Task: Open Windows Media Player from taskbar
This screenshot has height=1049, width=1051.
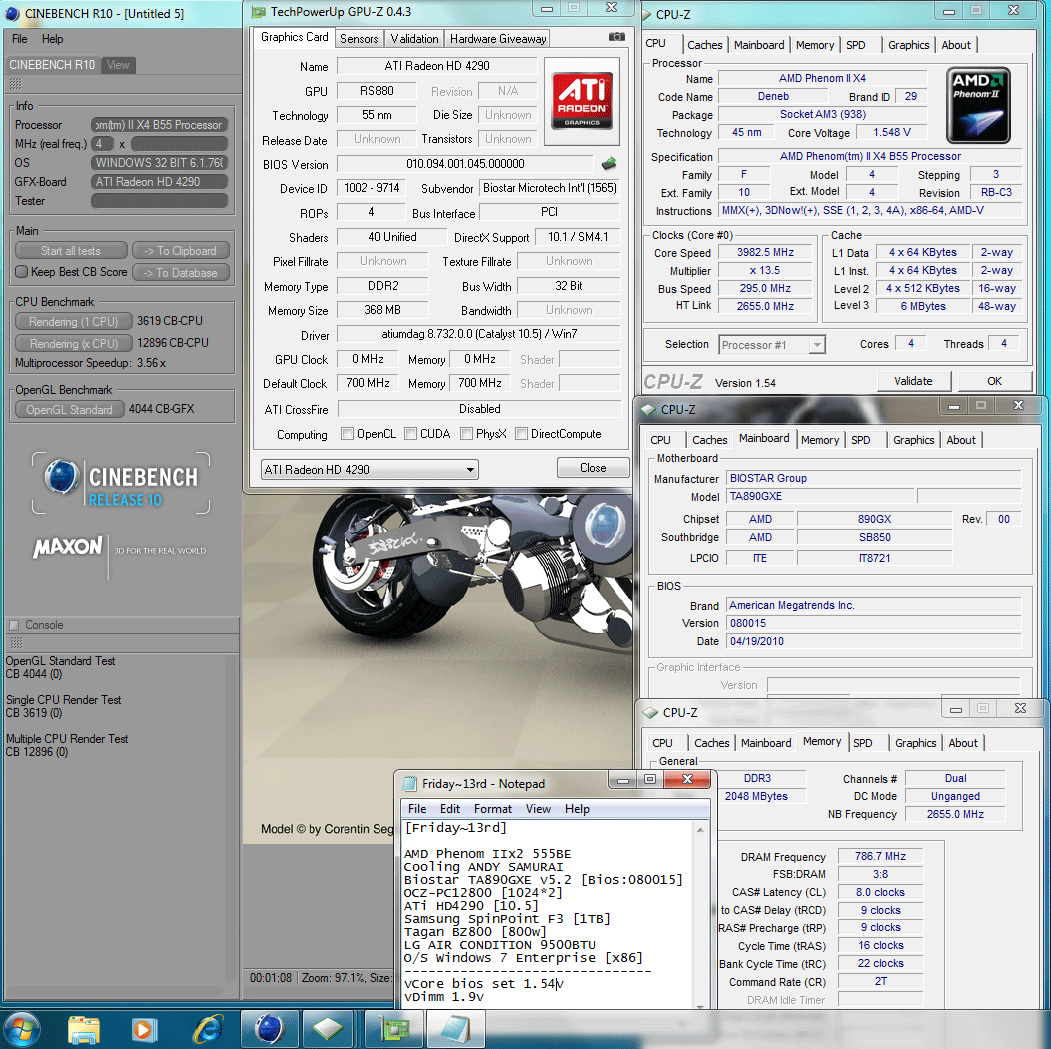Action: click(144, 1028)
